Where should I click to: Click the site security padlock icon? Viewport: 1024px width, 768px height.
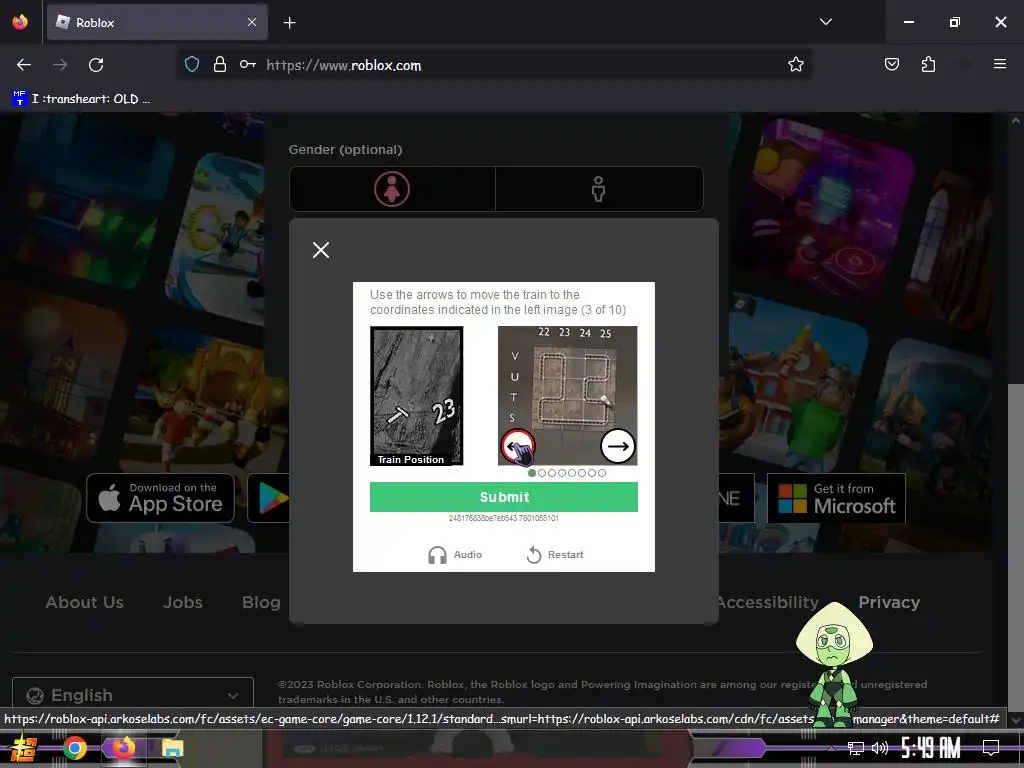click(x=220, y=64)
